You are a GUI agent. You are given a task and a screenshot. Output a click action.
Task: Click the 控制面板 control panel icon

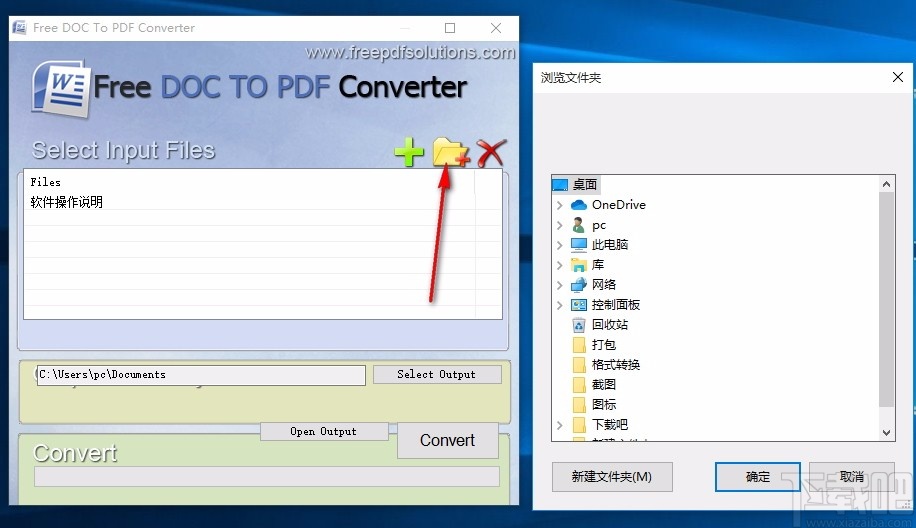(578, 304)
